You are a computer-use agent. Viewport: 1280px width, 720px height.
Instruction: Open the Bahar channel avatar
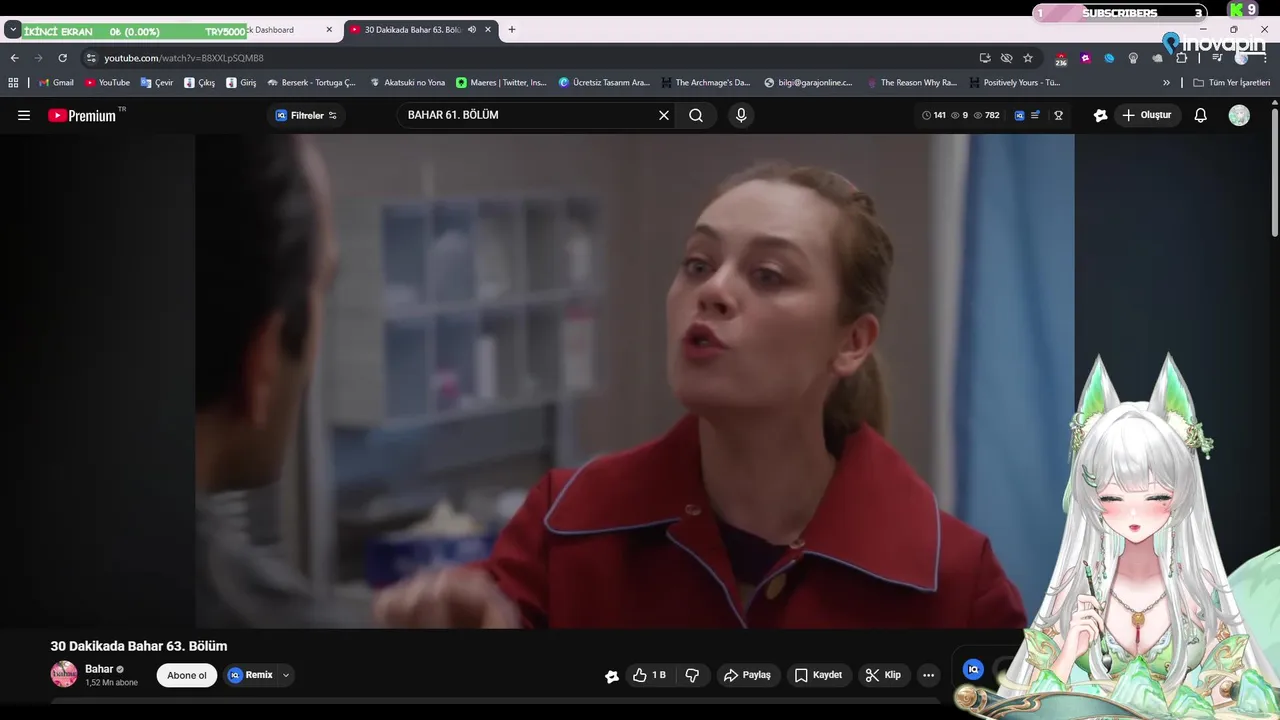[64, 674]
